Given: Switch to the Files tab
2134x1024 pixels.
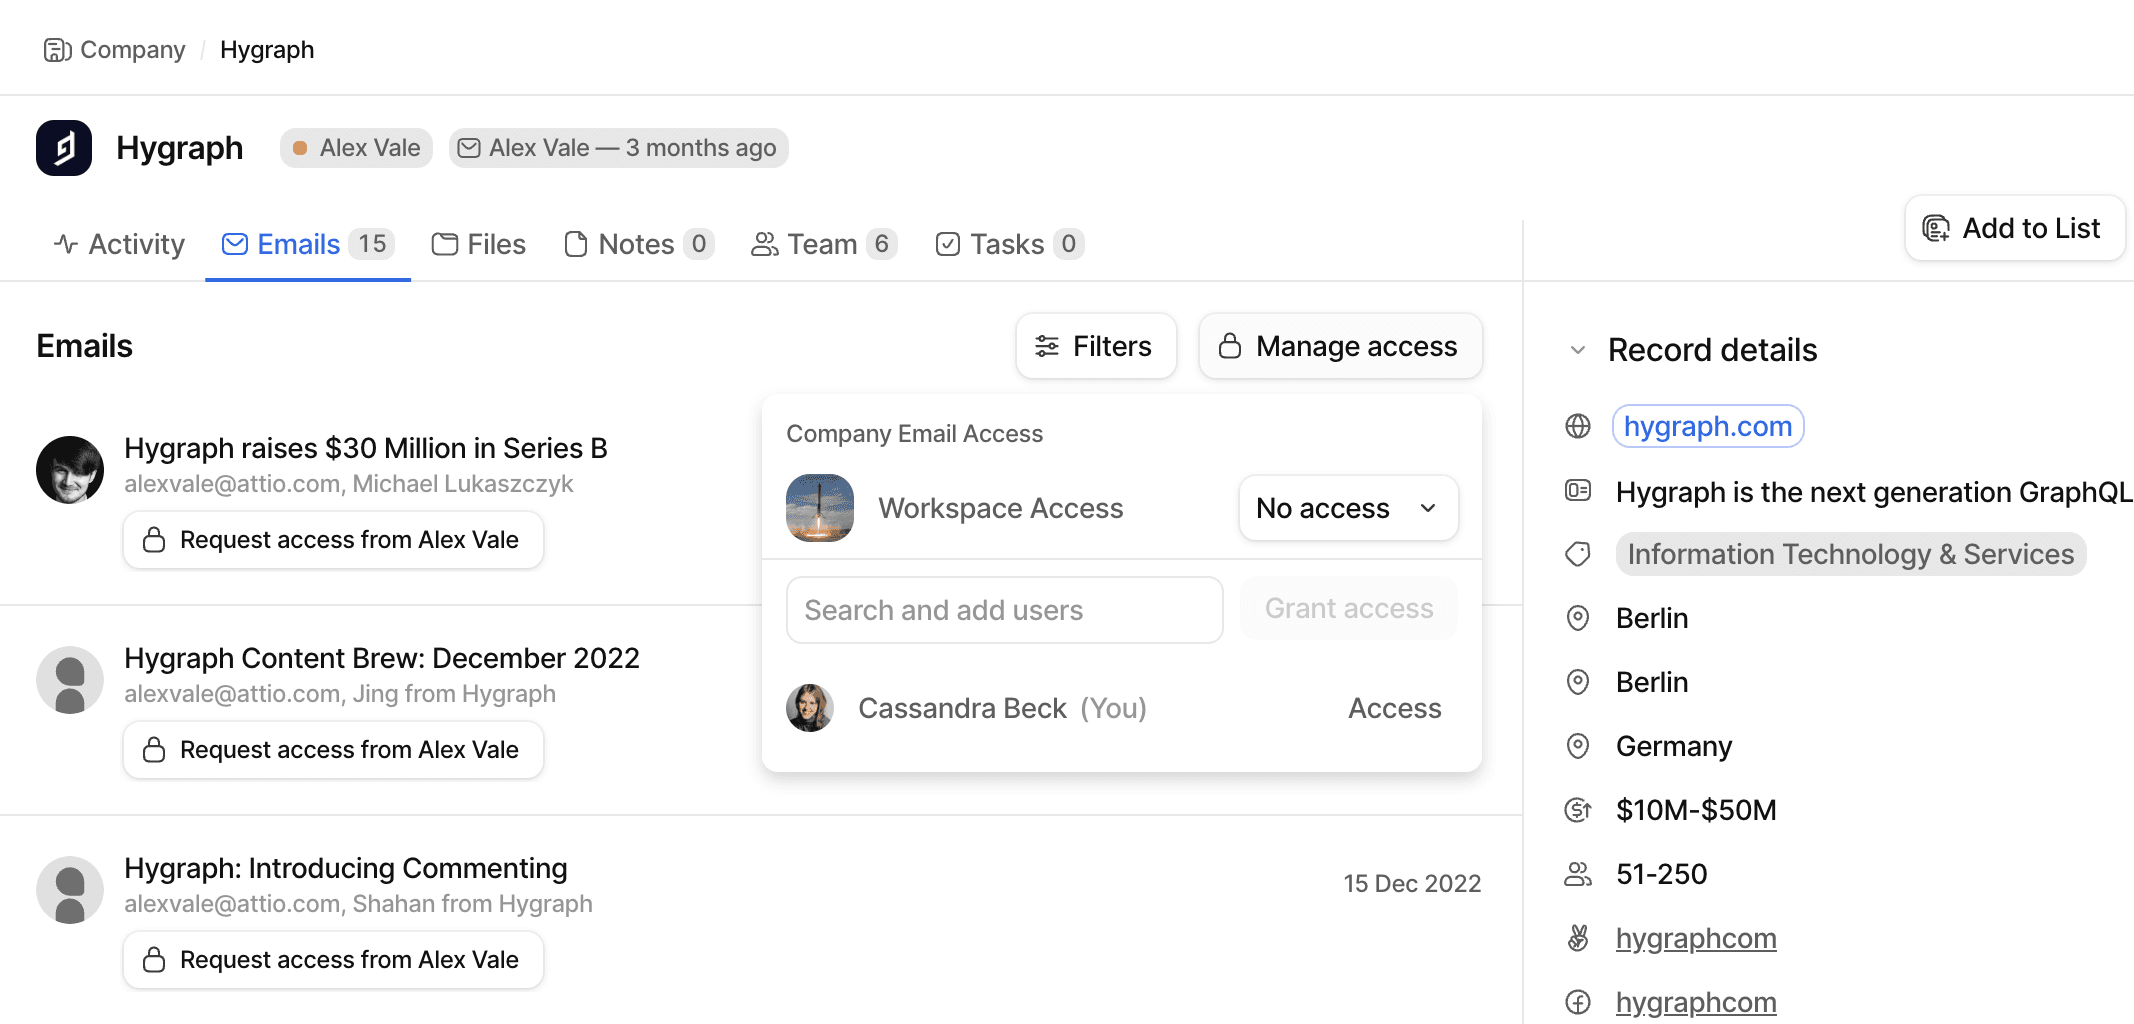Looking at the screenshot, I should click(478, 244).
